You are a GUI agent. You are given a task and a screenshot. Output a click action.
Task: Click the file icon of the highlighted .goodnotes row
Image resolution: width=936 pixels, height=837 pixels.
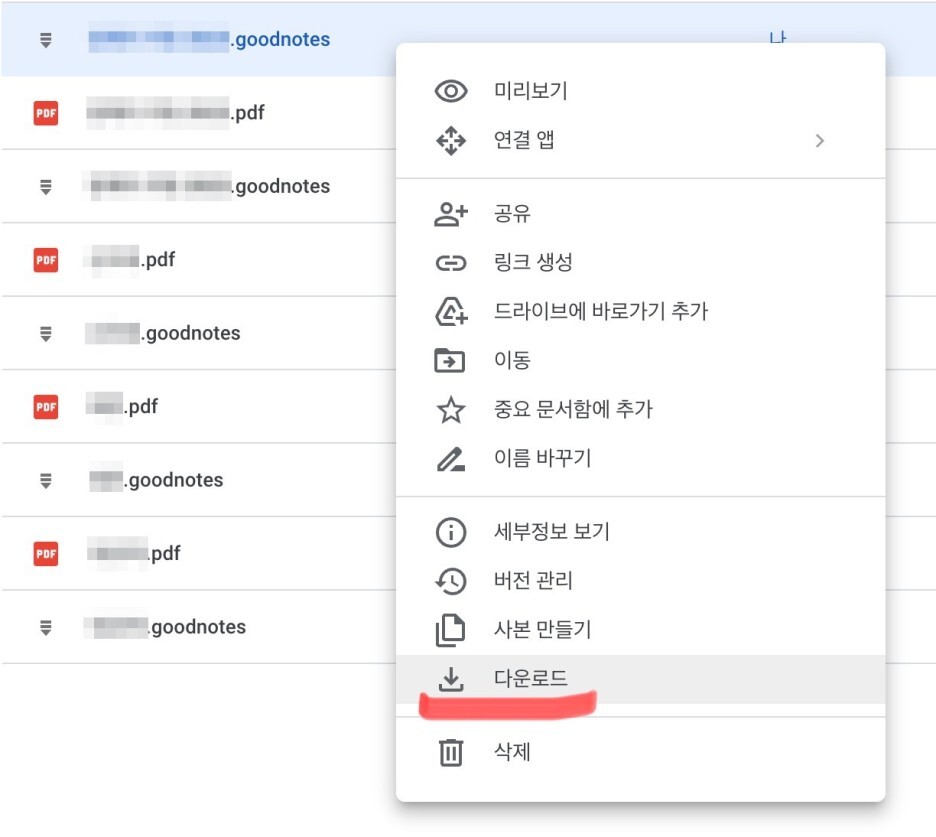[45, 40]
